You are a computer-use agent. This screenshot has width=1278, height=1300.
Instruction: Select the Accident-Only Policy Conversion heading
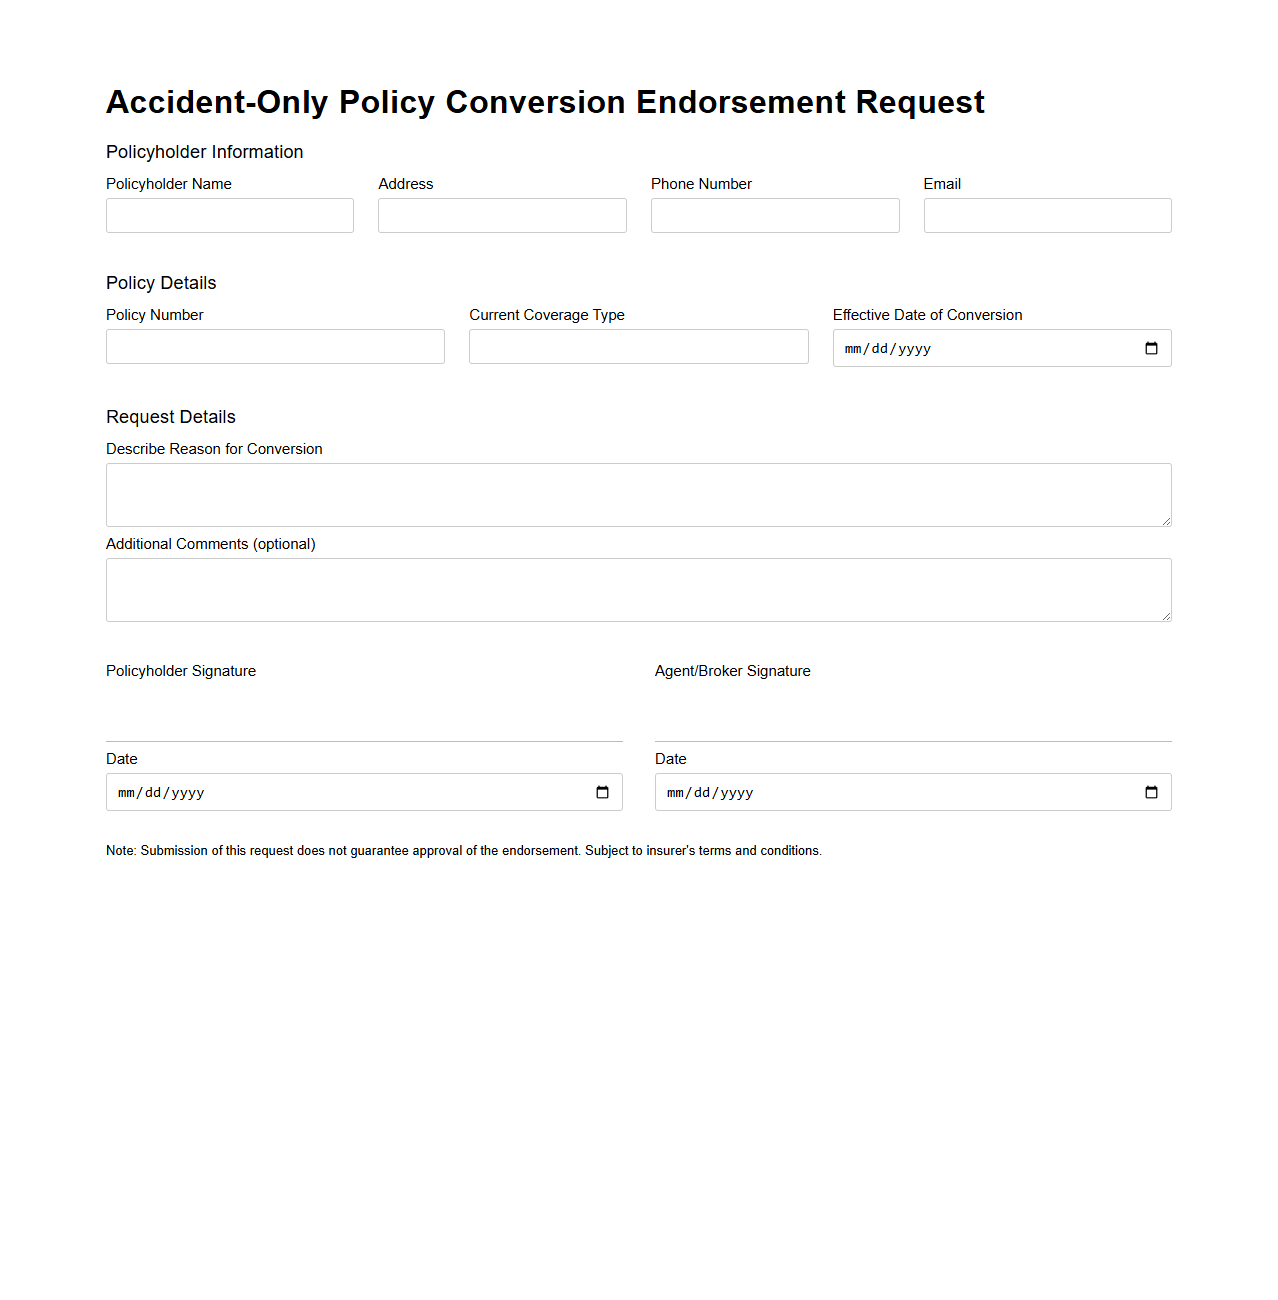(545, 101)
